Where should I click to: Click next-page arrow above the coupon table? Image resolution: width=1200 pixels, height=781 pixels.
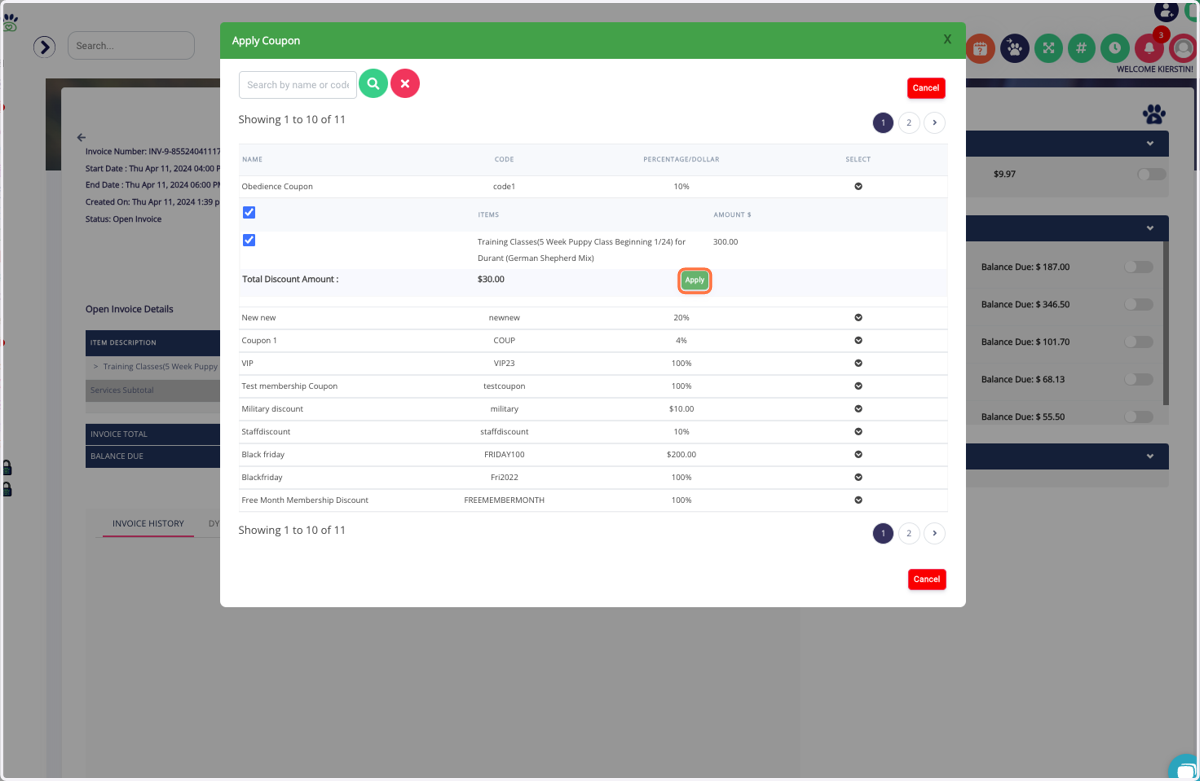(x=934, y=122)
